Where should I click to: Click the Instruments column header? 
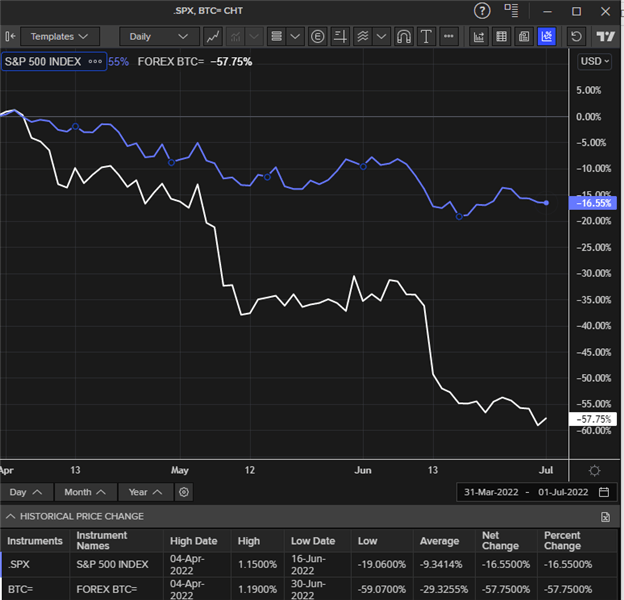pos(35,541)
